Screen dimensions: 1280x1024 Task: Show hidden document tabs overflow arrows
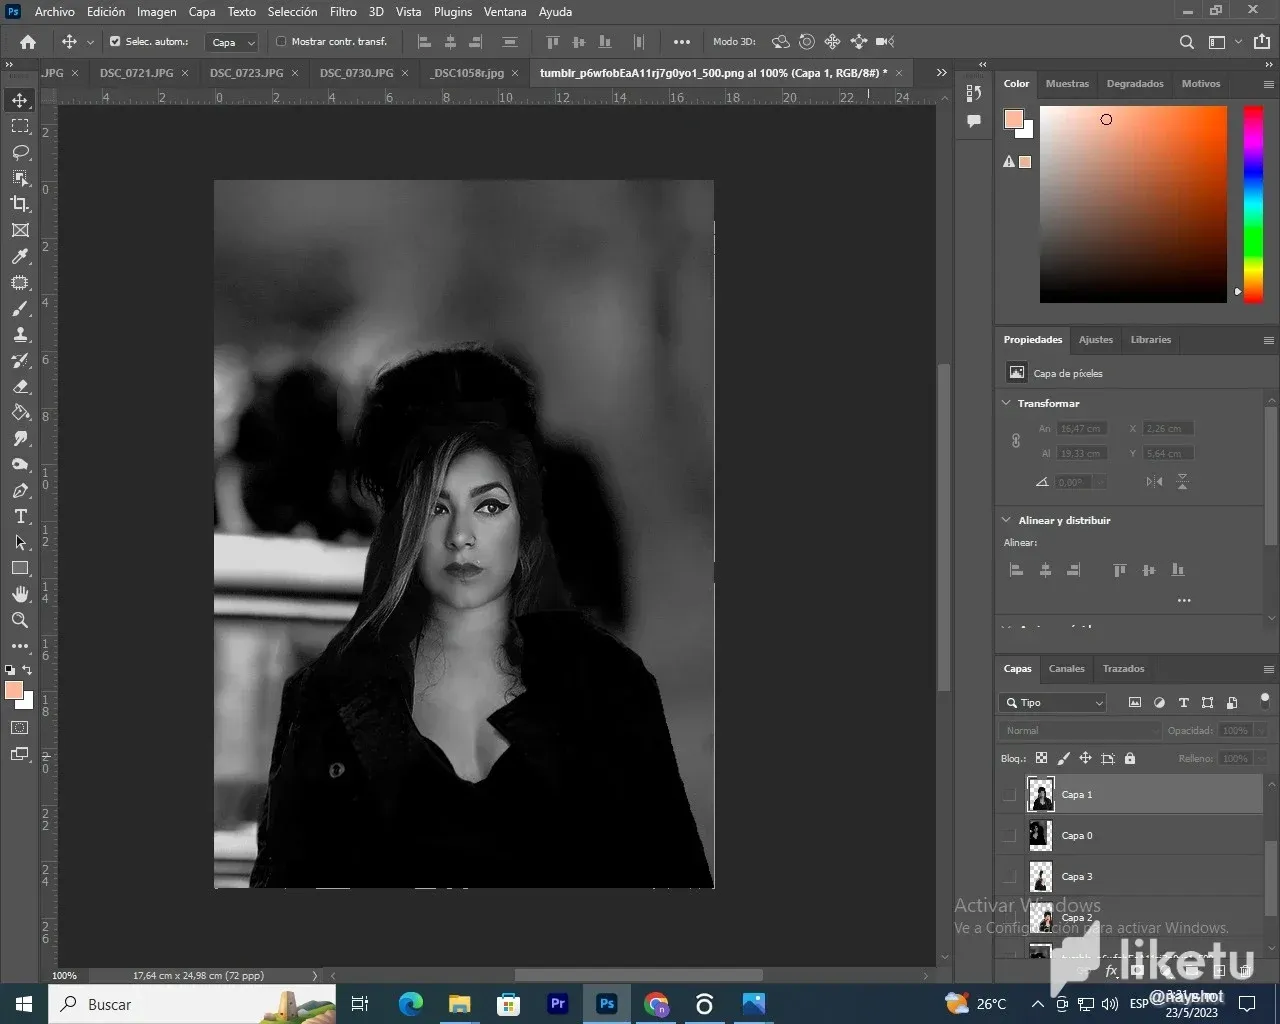pos(941,73)
